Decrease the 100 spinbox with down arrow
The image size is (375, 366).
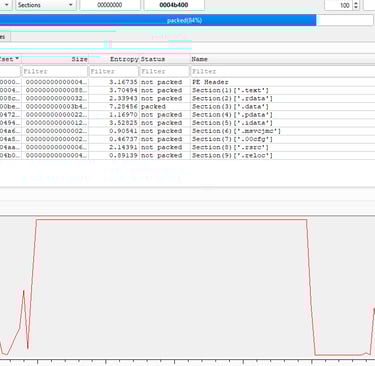click(x=356, y=7)
